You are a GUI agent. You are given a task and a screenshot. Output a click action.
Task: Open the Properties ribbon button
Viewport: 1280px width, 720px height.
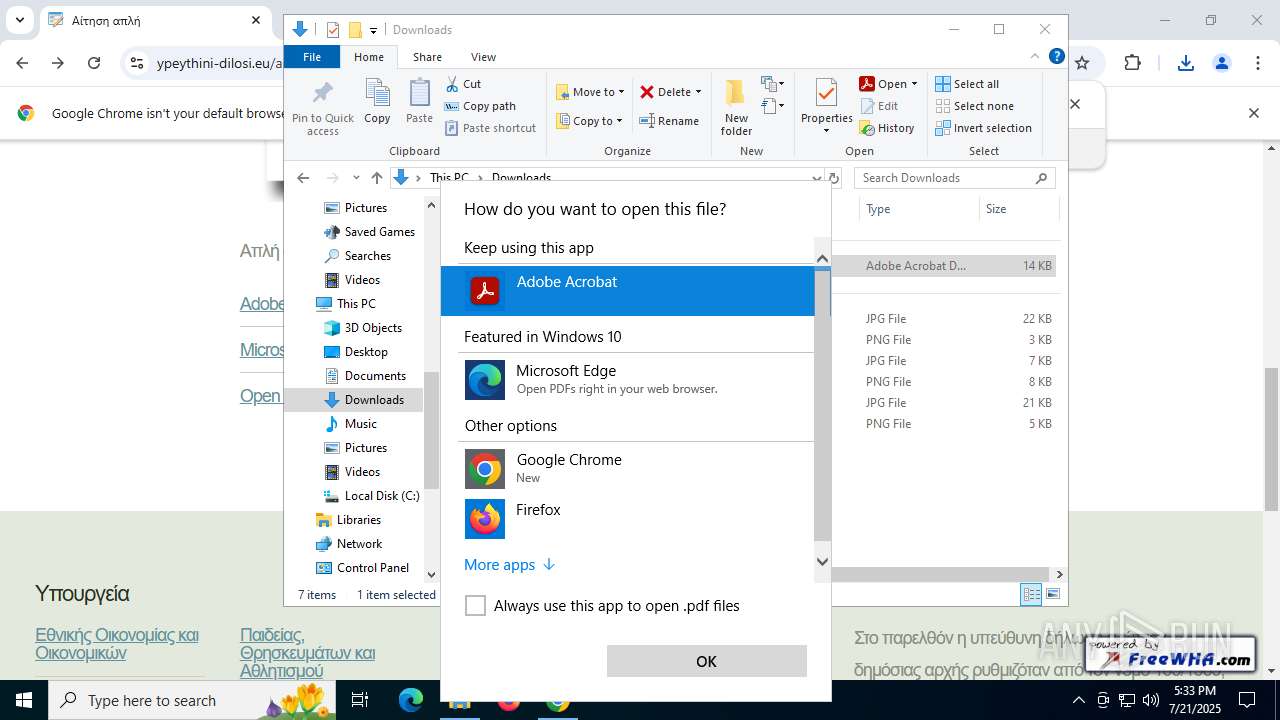[x=826, y=107]
